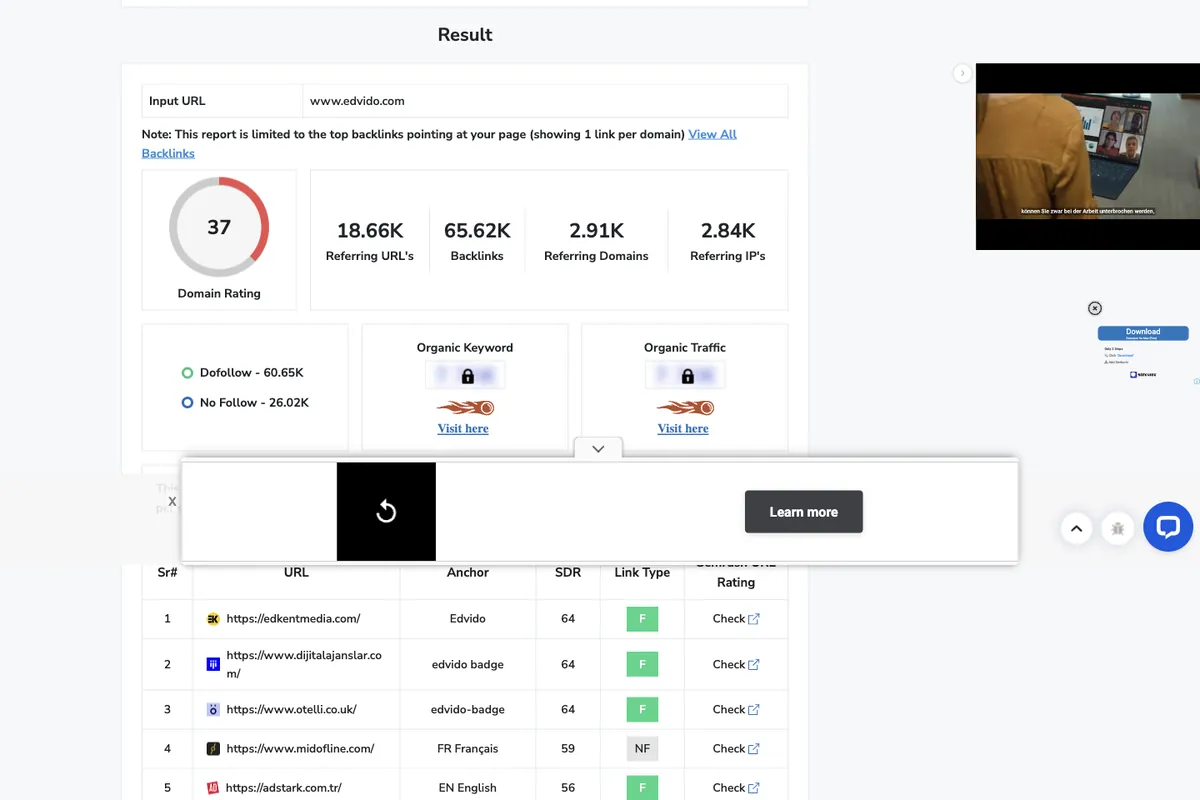The width and height of the screenshot is (1200, 800).
Task: Open https://adstark.com.tr/ URL
Action: click(284, 787)
